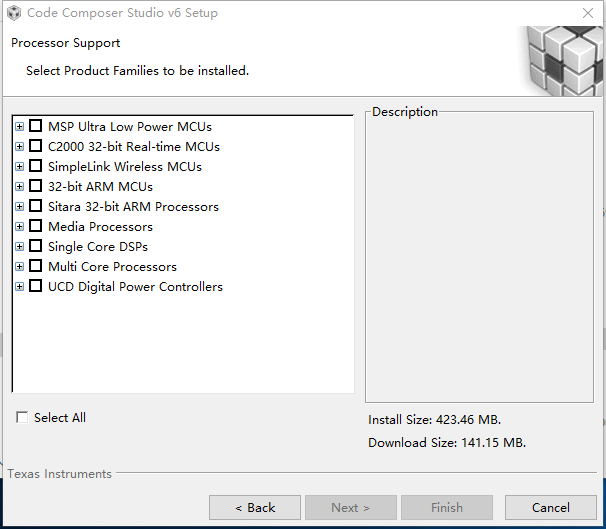Check the MSP Ultra Low Power MCUs box
Screen dimensions: 606x529
36,126
